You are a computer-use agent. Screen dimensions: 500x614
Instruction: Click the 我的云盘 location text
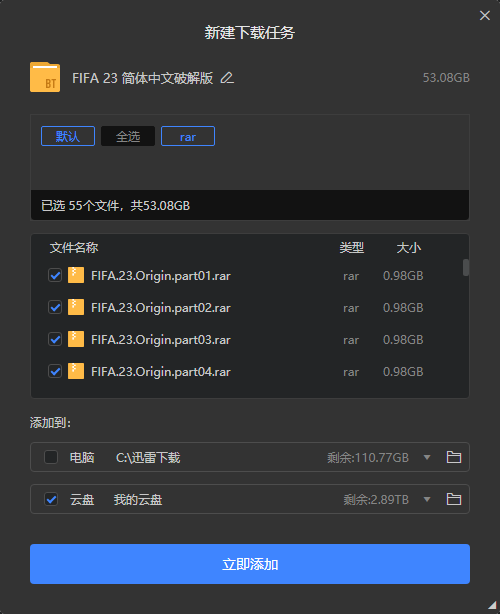(x=138, y=499)
